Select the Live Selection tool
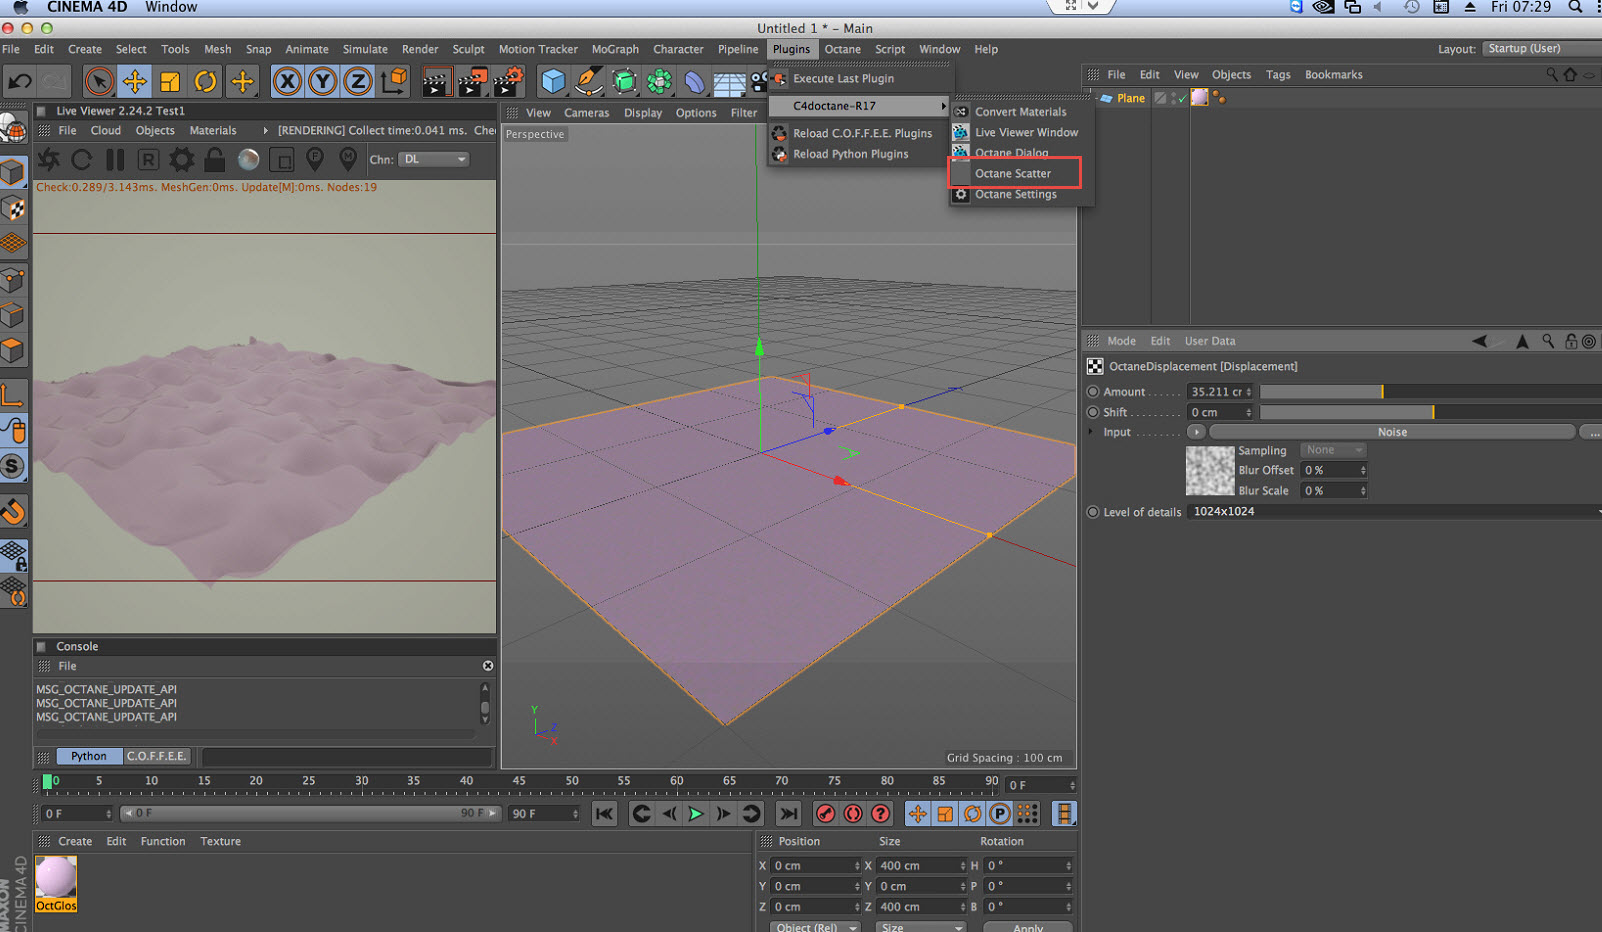 (x=98, y=81)
